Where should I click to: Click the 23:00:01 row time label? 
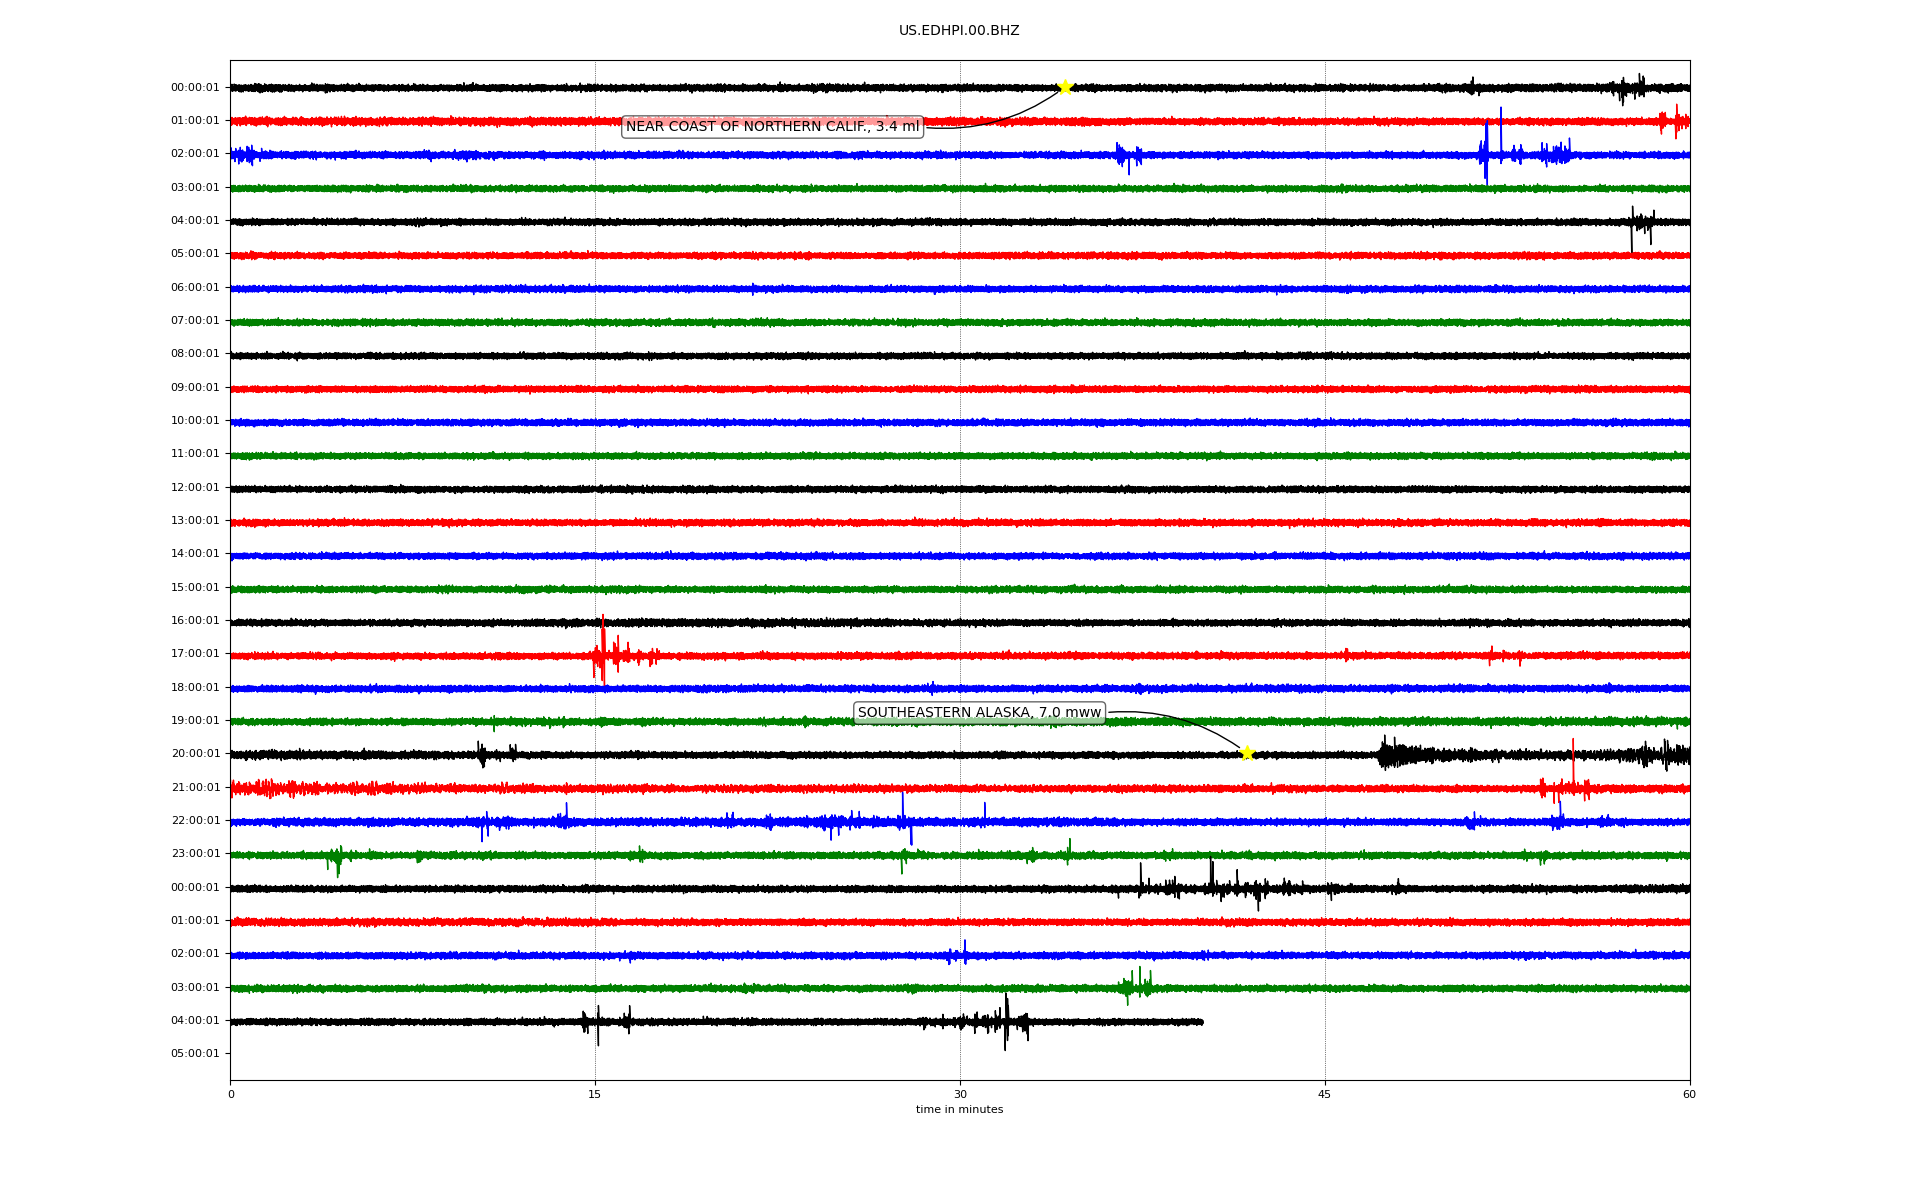click(195, 854)
